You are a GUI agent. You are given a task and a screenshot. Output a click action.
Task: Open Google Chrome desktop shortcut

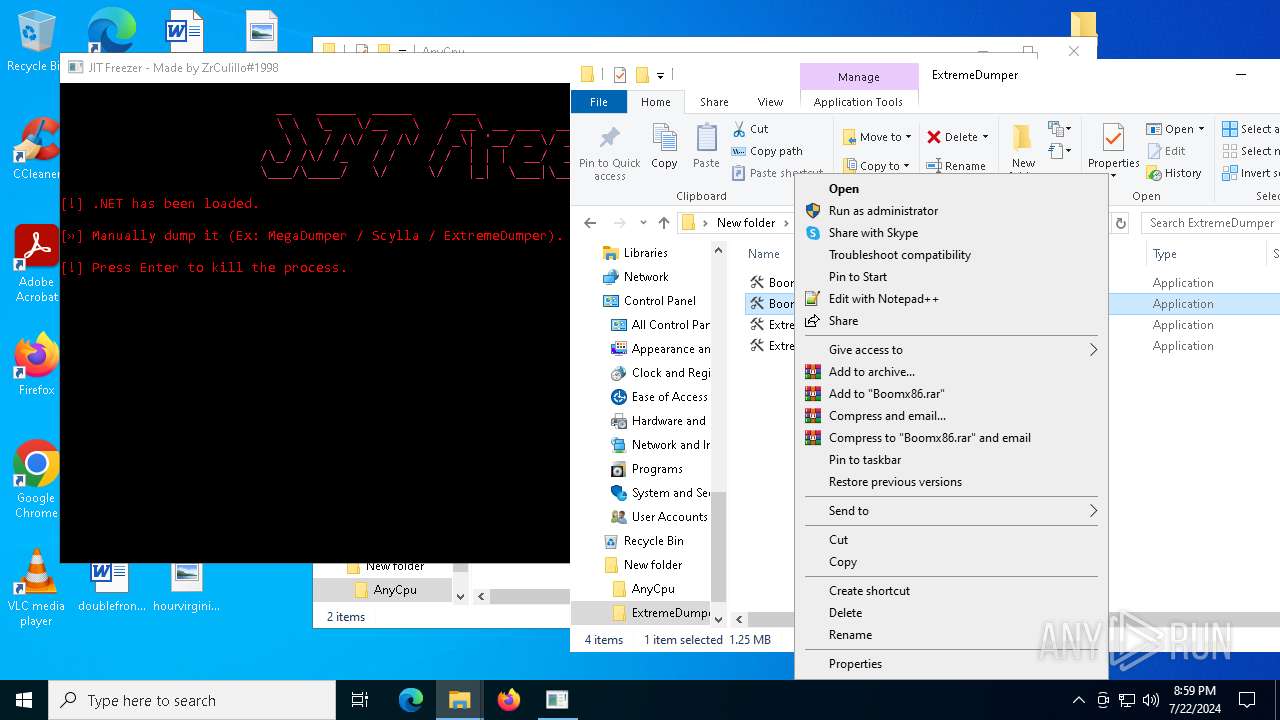tap(36, 480)
